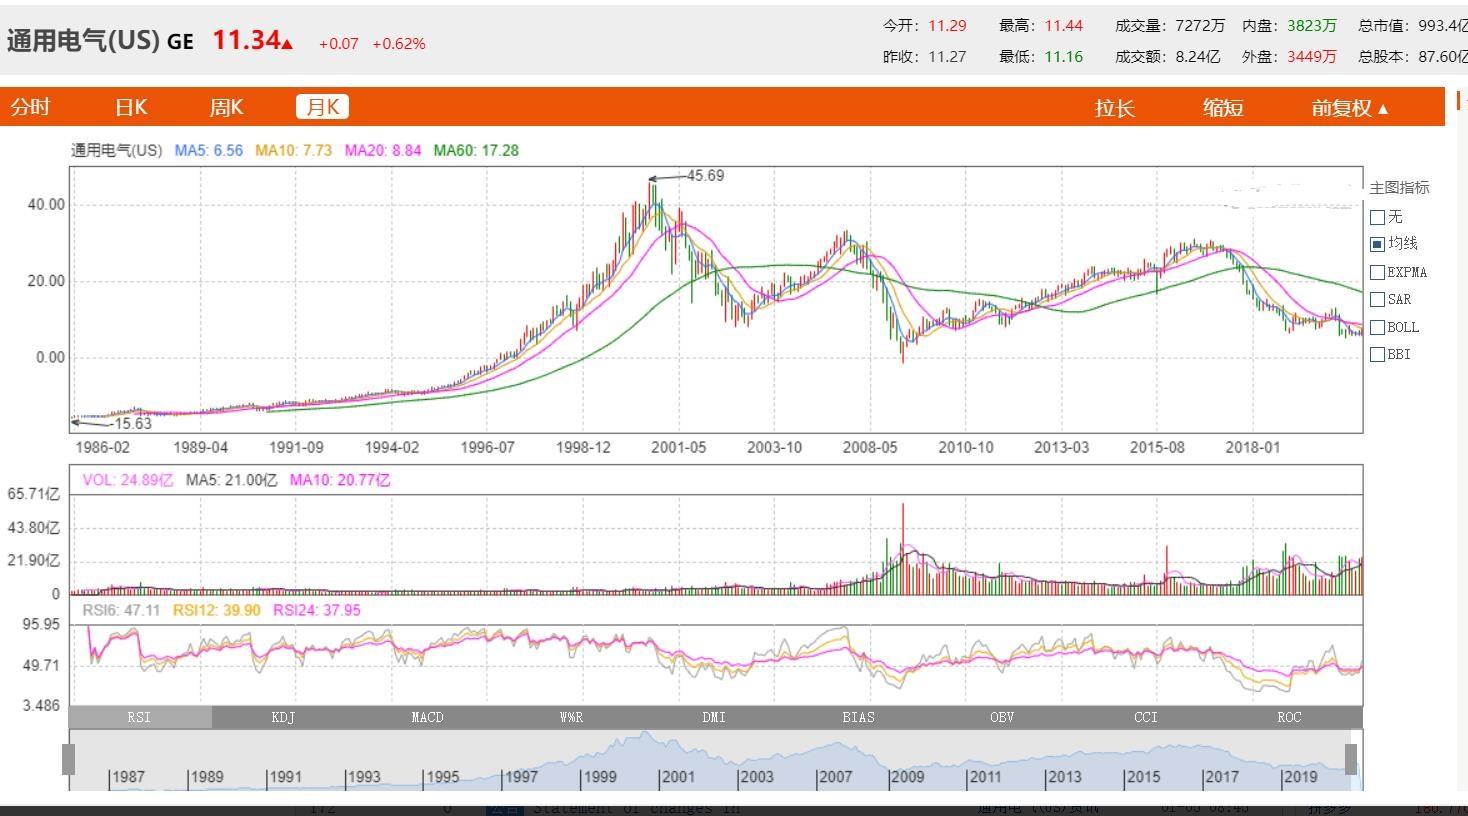Select the 月K monthly chart tab

coord(322,107)
